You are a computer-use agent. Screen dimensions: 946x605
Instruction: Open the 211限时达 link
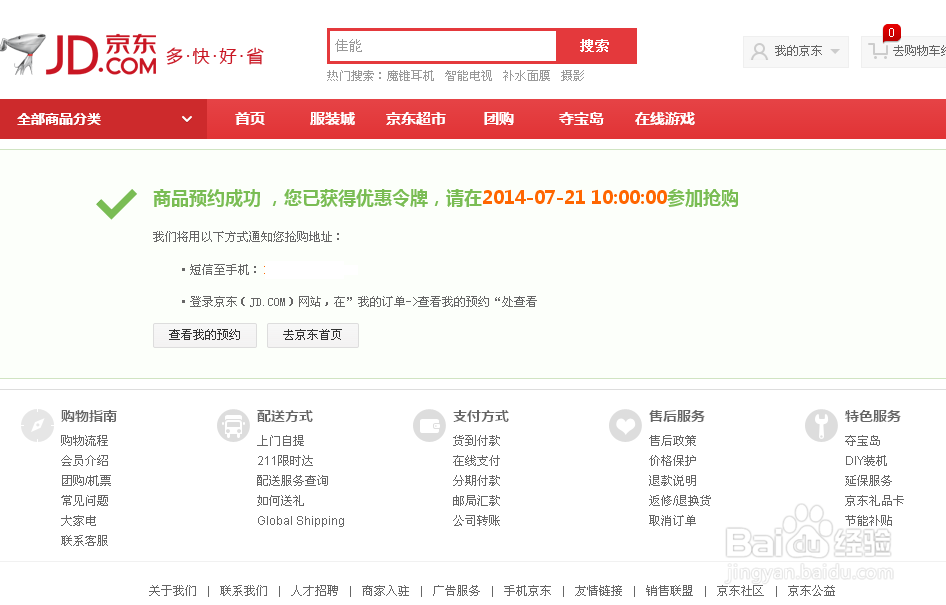coord(285,461)
